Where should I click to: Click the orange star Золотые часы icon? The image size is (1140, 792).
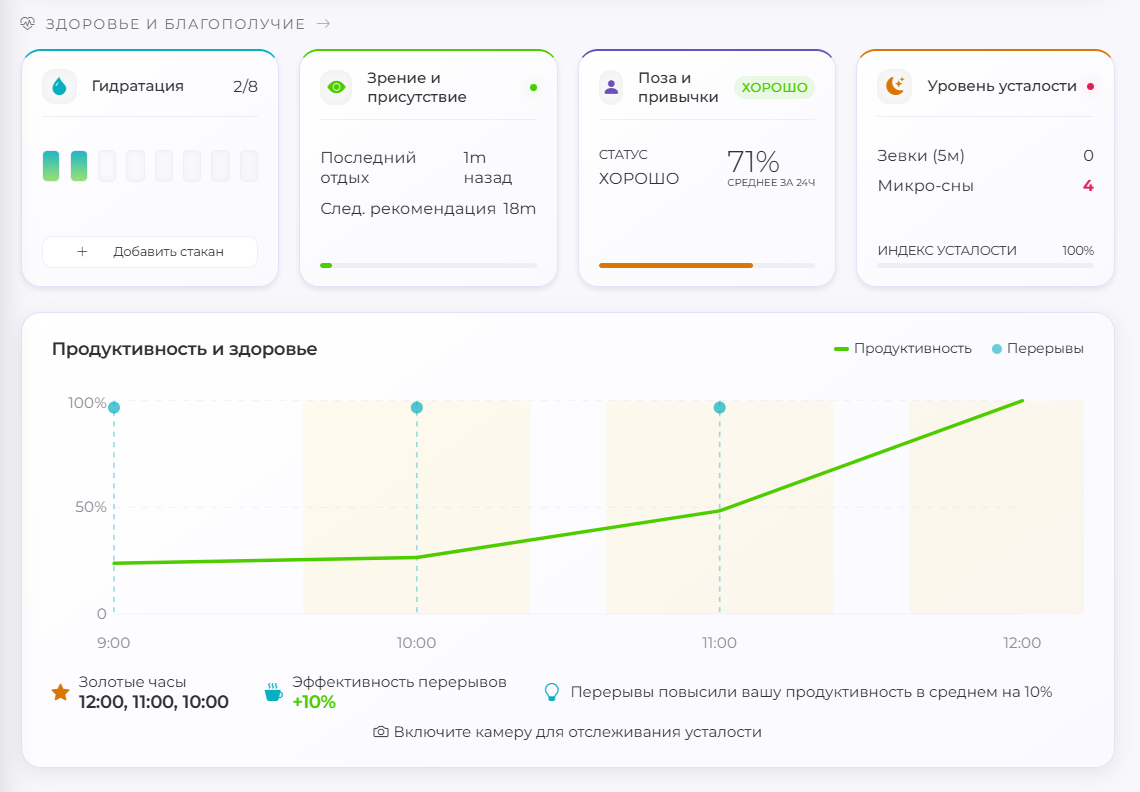(60, 692)
